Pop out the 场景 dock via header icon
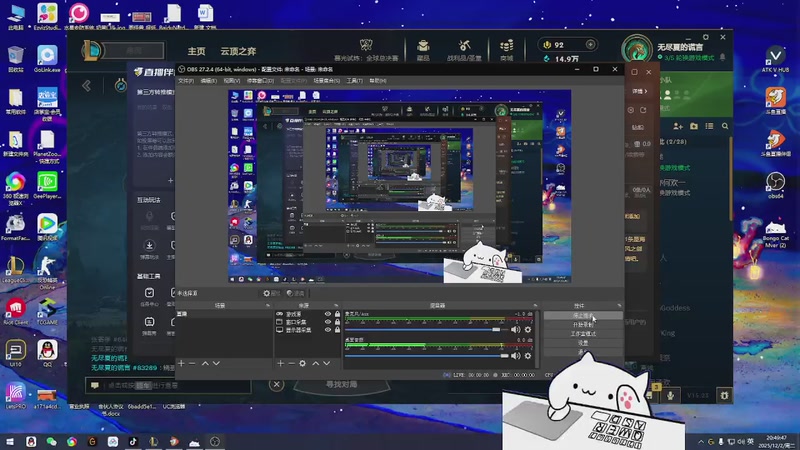Image resolution: width=800 pixels, height=450 pixels. tap(268, 306)
